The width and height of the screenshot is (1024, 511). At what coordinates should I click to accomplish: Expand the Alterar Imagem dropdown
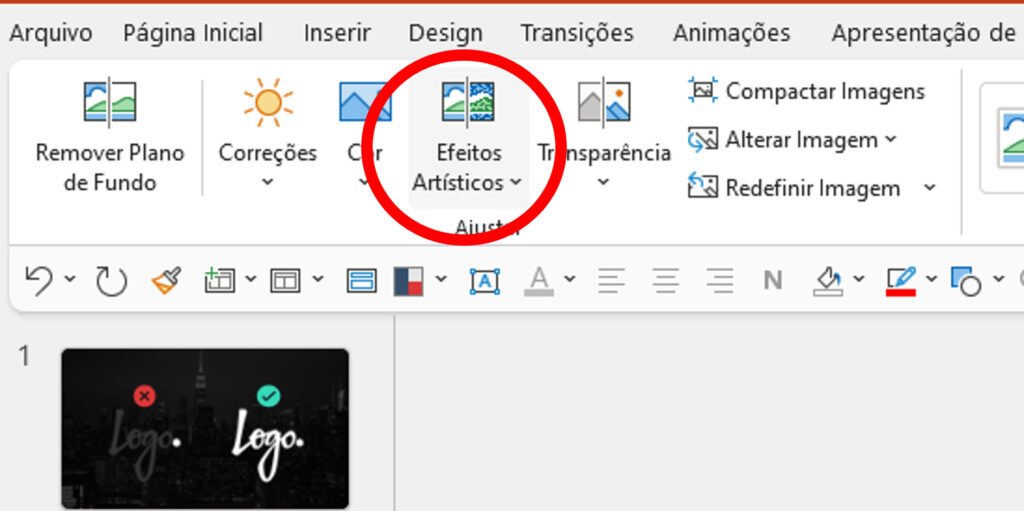(891, 140)
